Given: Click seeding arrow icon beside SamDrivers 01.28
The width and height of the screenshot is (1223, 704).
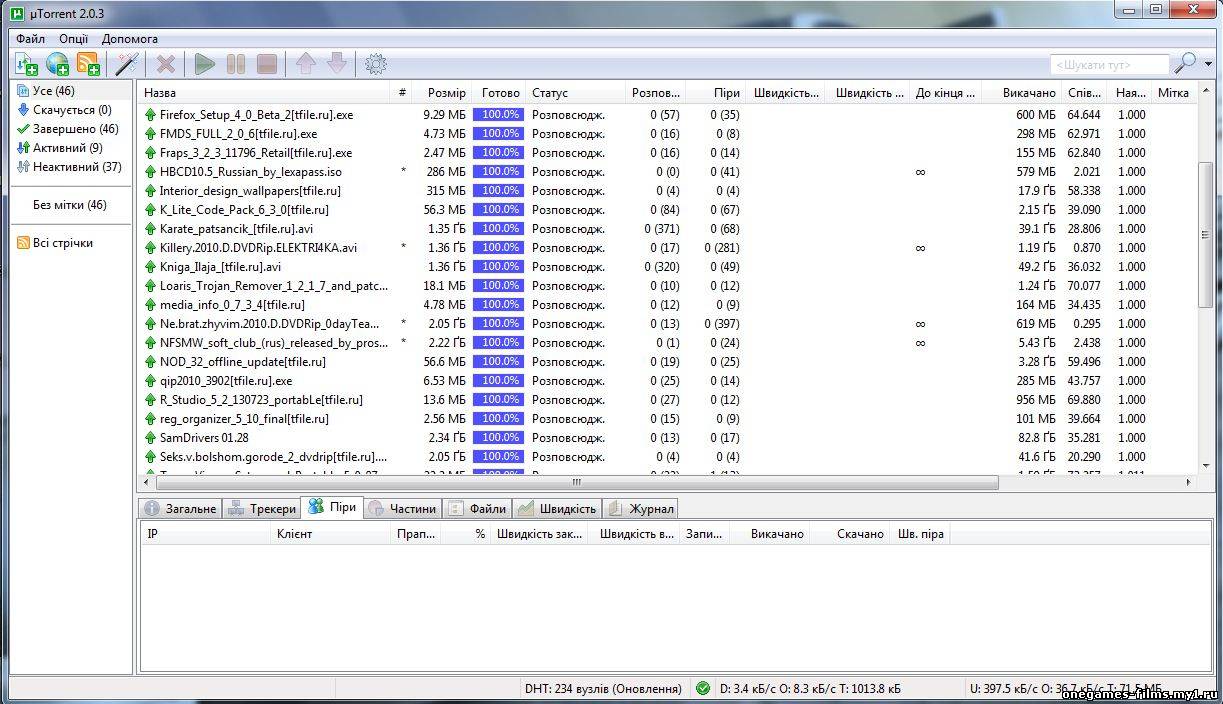Looking at the screenshot, I should 151,438.
